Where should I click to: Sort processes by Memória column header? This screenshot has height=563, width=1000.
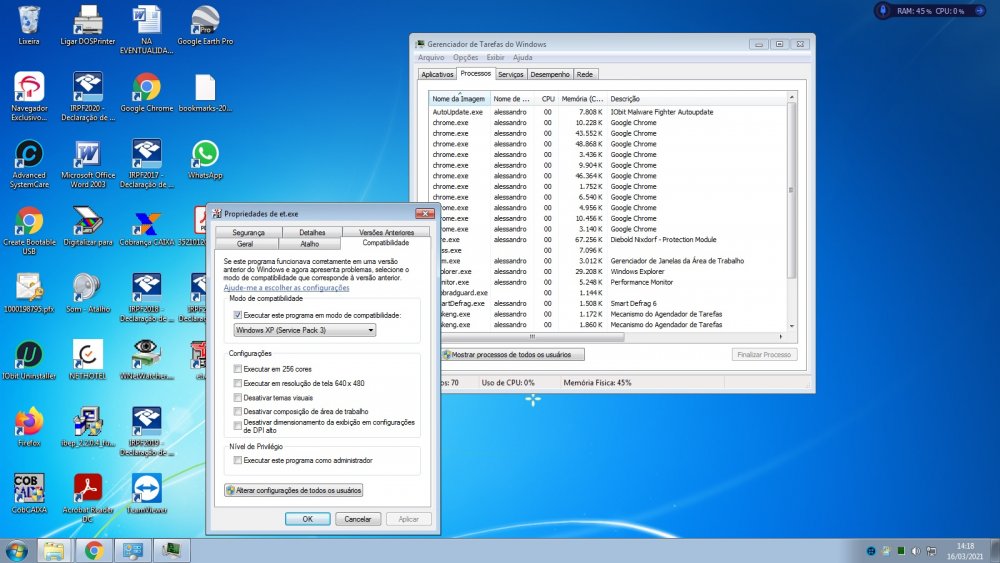pos(582,99)
